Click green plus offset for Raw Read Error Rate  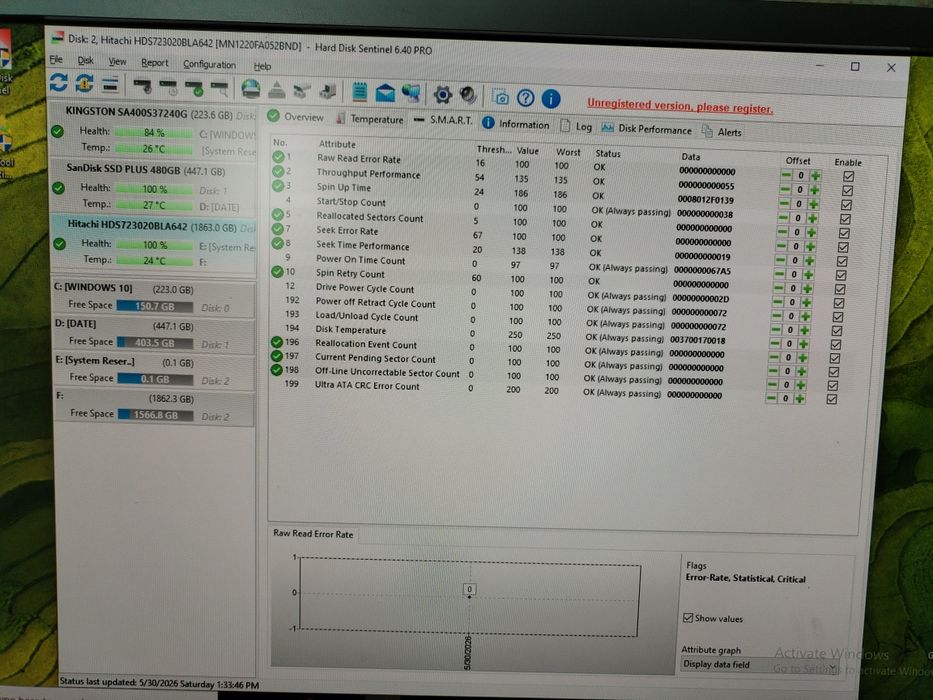815,176
